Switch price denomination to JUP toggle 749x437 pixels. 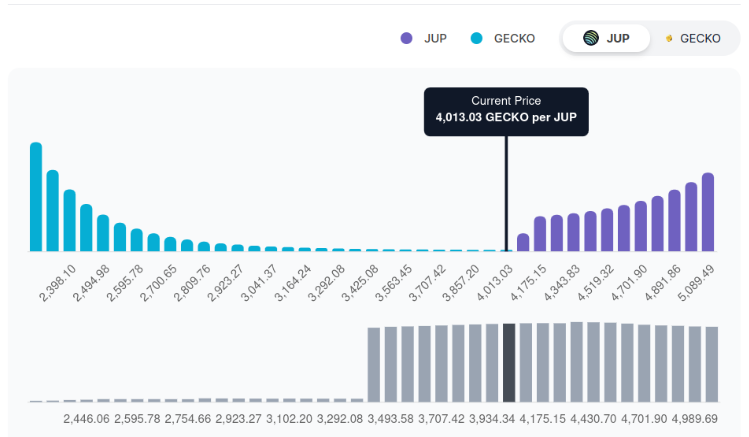pyautogui.click(x=606, y=38)
